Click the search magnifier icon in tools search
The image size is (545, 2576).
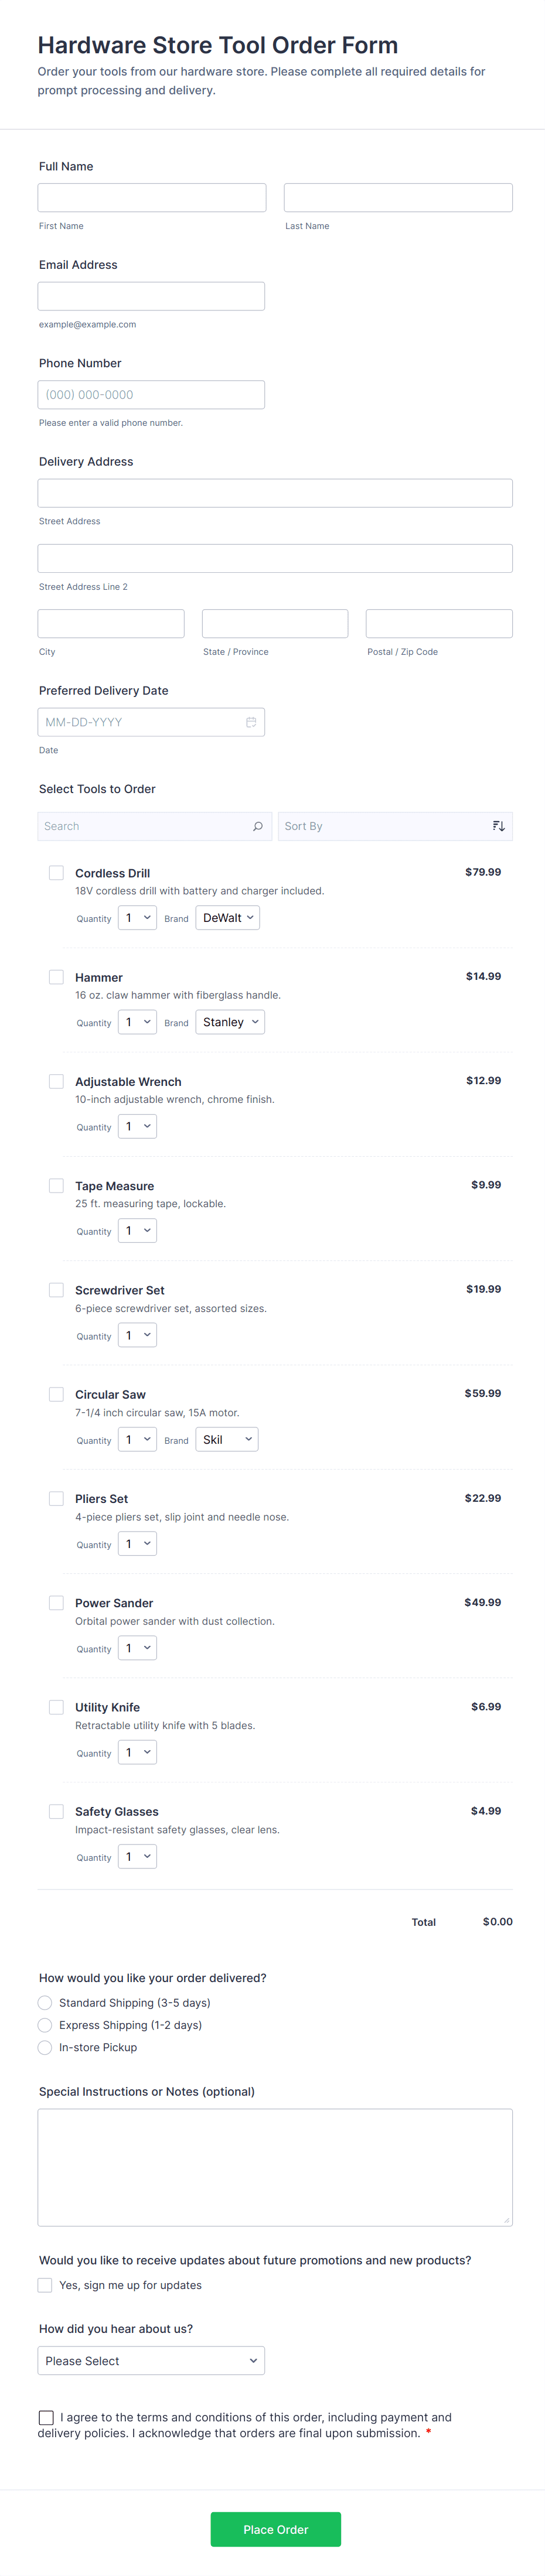(257, 826)
